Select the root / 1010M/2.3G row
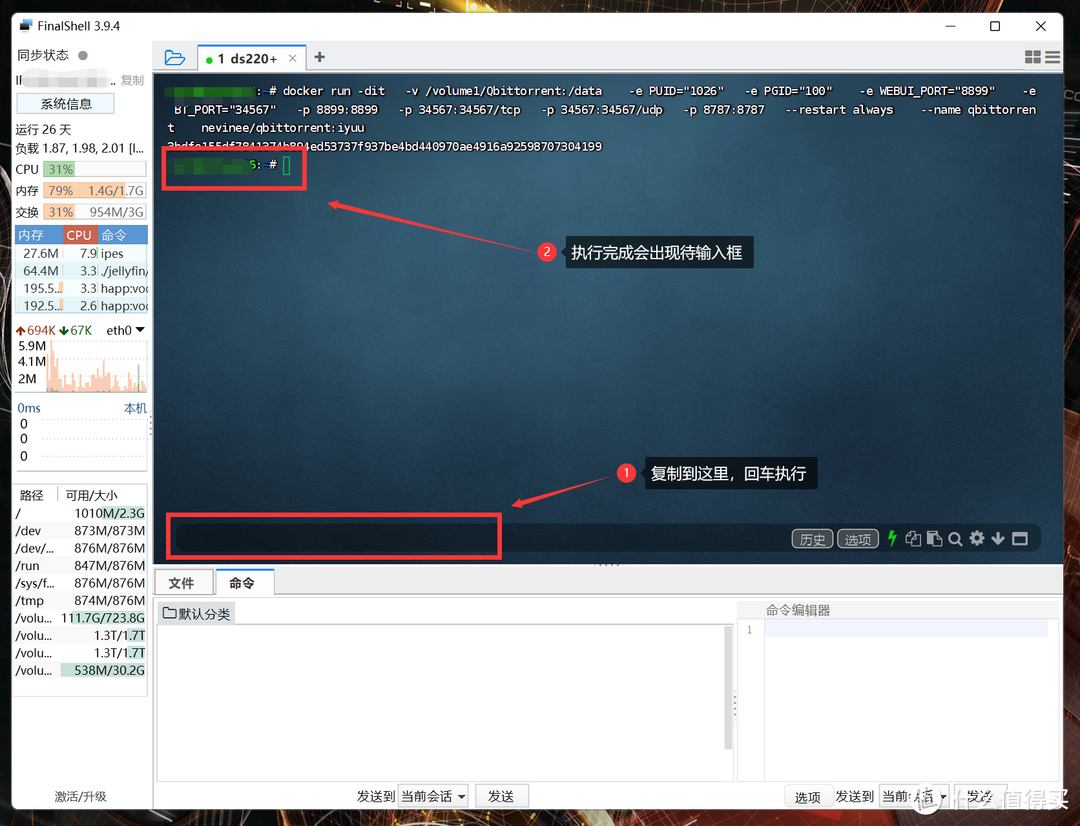This screenshot has height=826, width=1080. click(x=81, y=513)
